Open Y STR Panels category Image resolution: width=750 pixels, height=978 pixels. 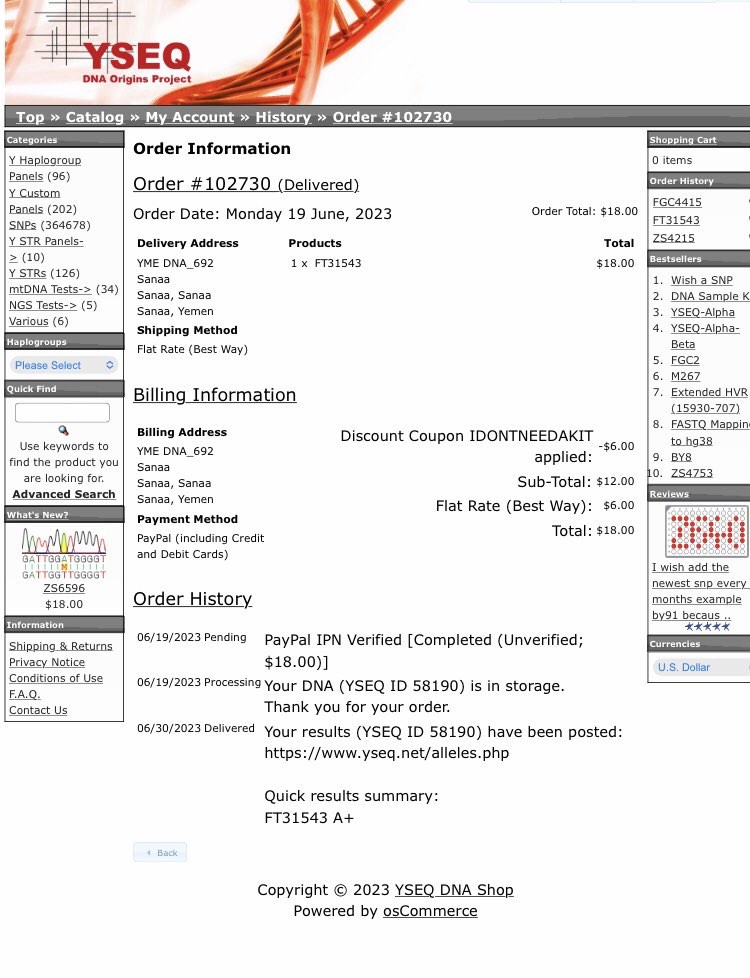(46, 249)
